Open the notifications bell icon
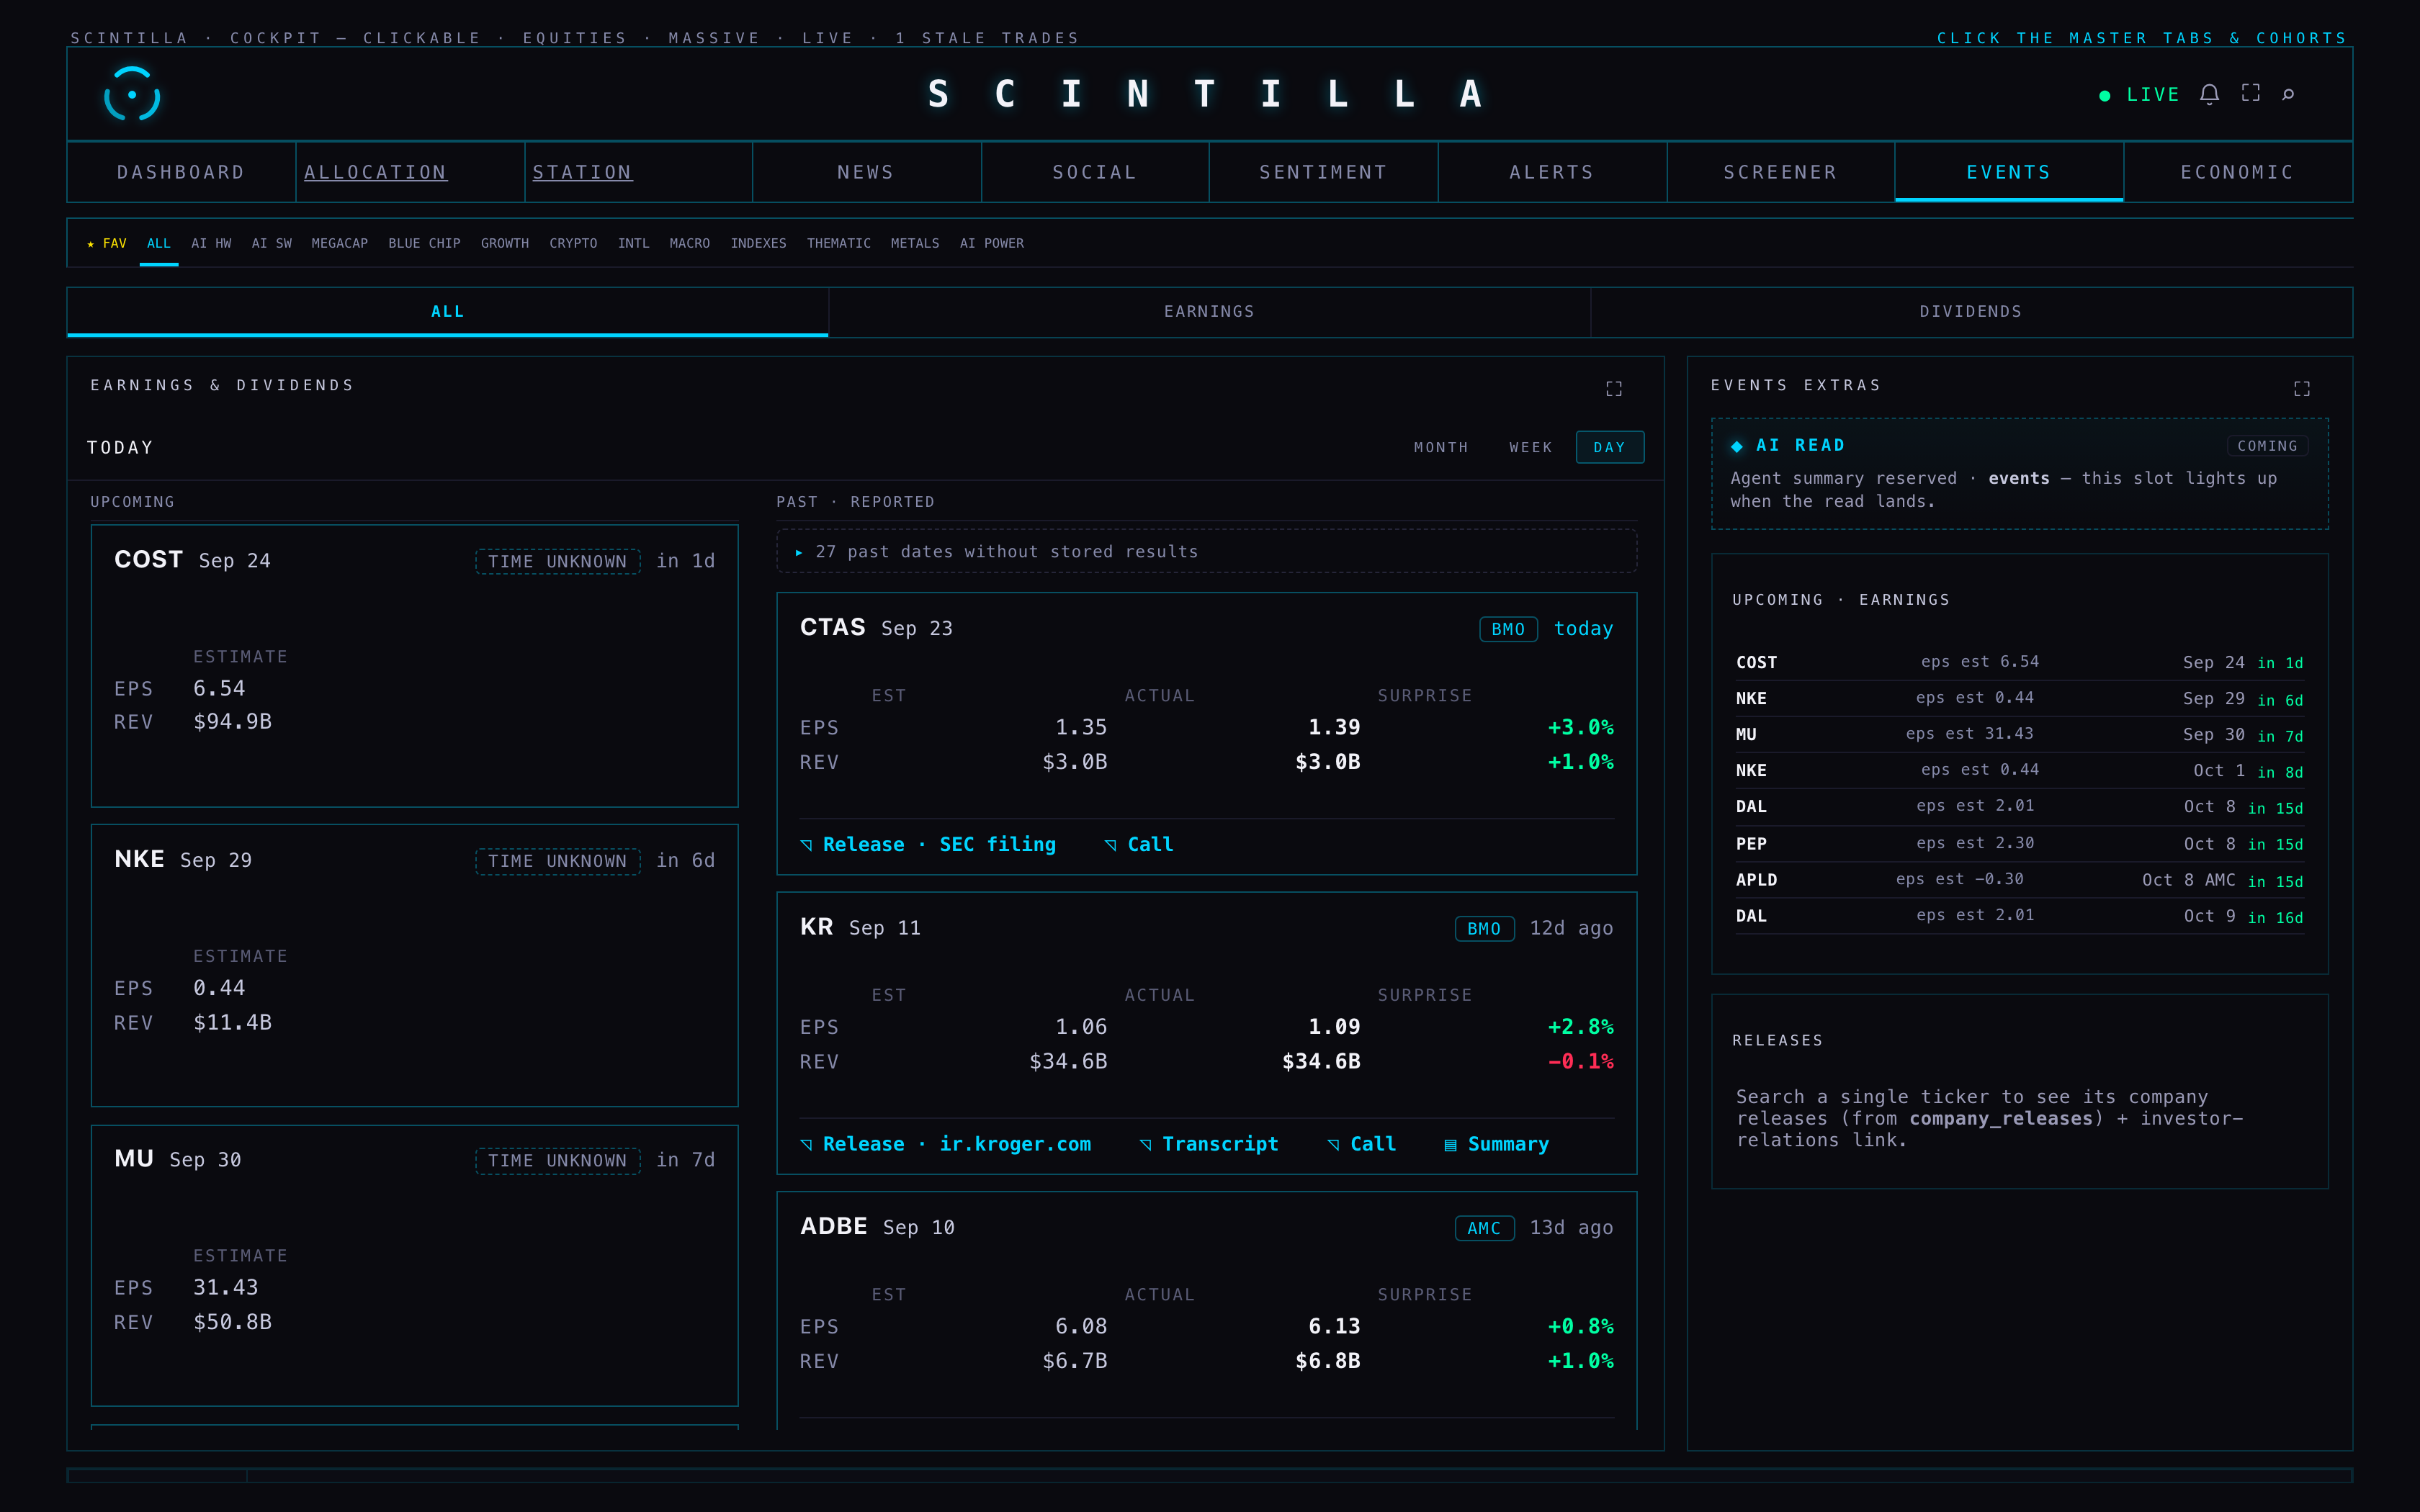The image size is (2420, 1512). 2210,94
